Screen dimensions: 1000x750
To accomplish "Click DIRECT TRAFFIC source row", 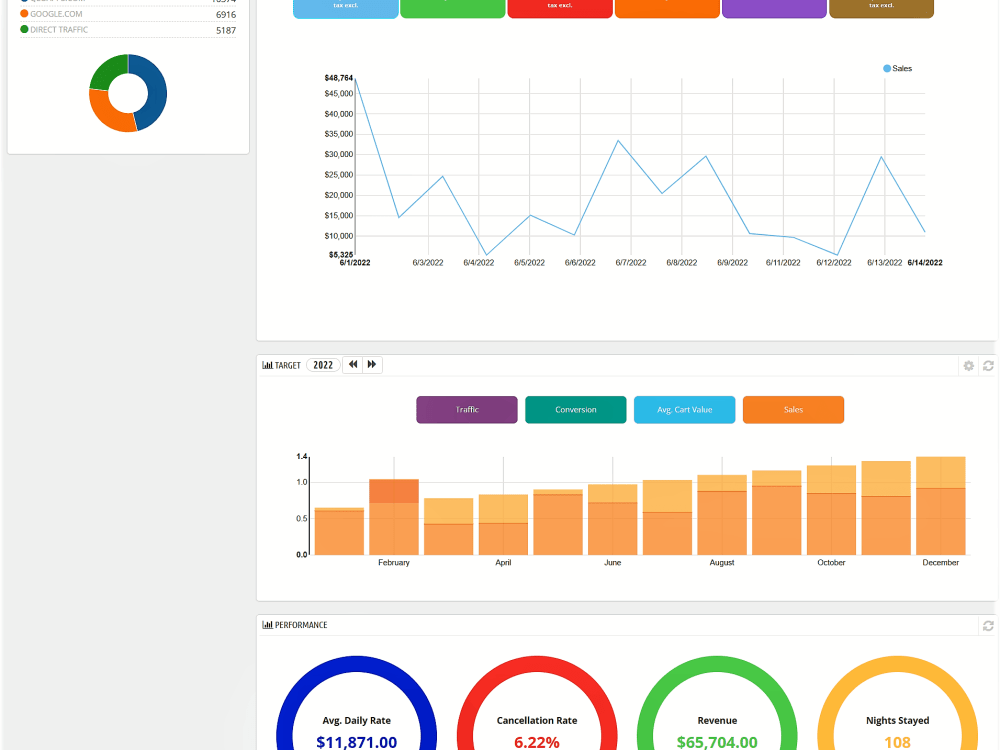I will coord(128,30).
